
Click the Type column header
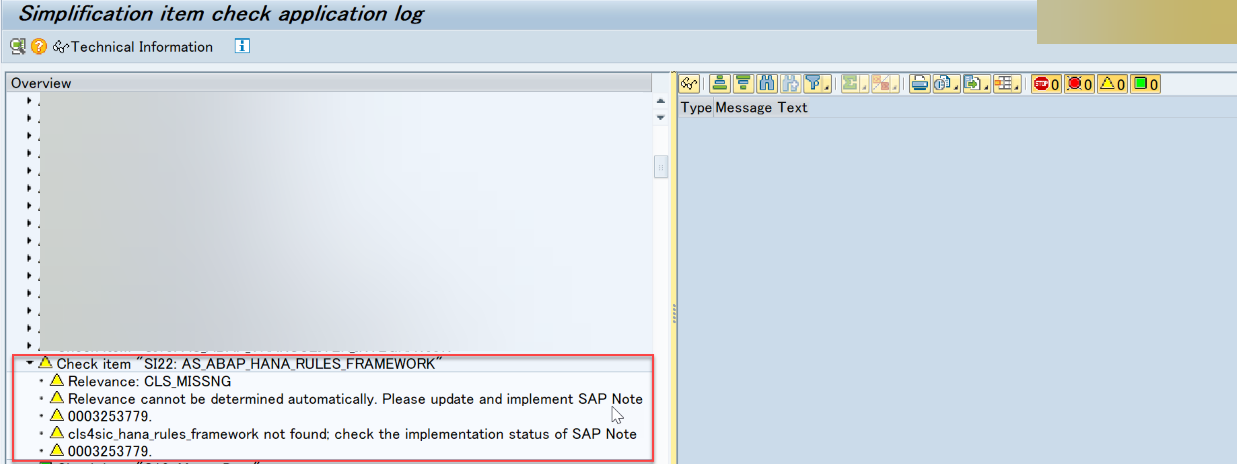(x=696, y=107)
